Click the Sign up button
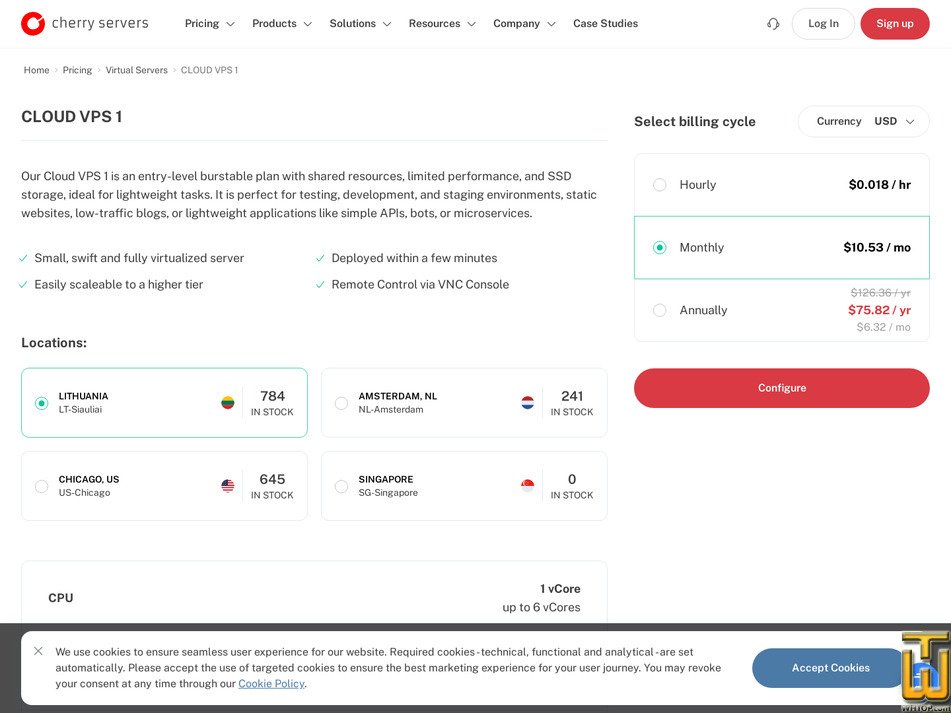 (895, 24)
